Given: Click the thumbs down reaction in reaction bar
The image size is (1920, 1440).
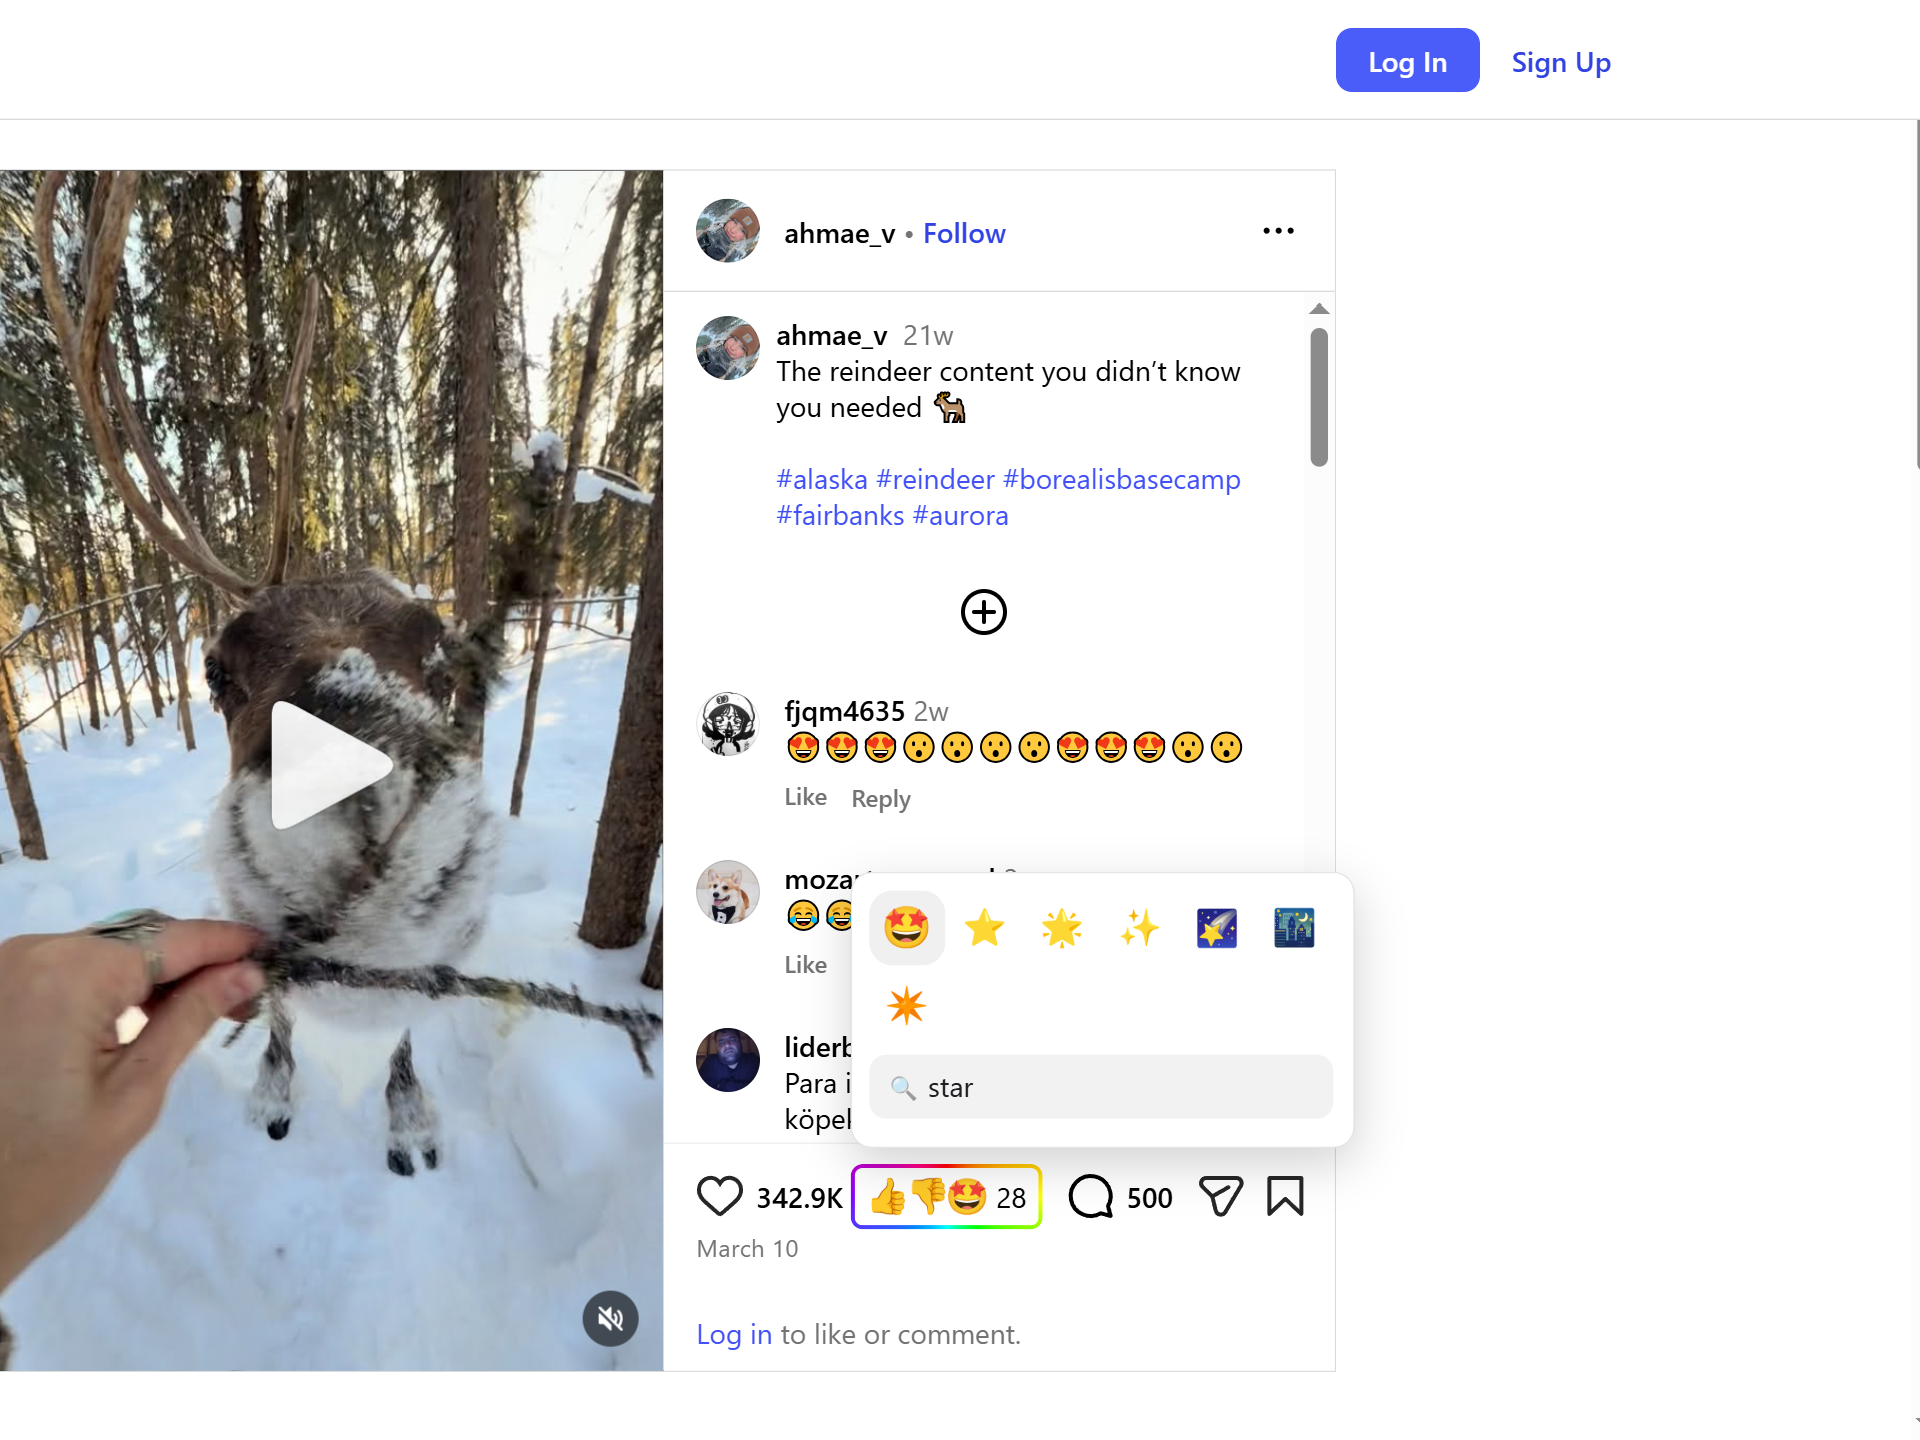Looking at the screenshot, I should tap(928, 1197).
